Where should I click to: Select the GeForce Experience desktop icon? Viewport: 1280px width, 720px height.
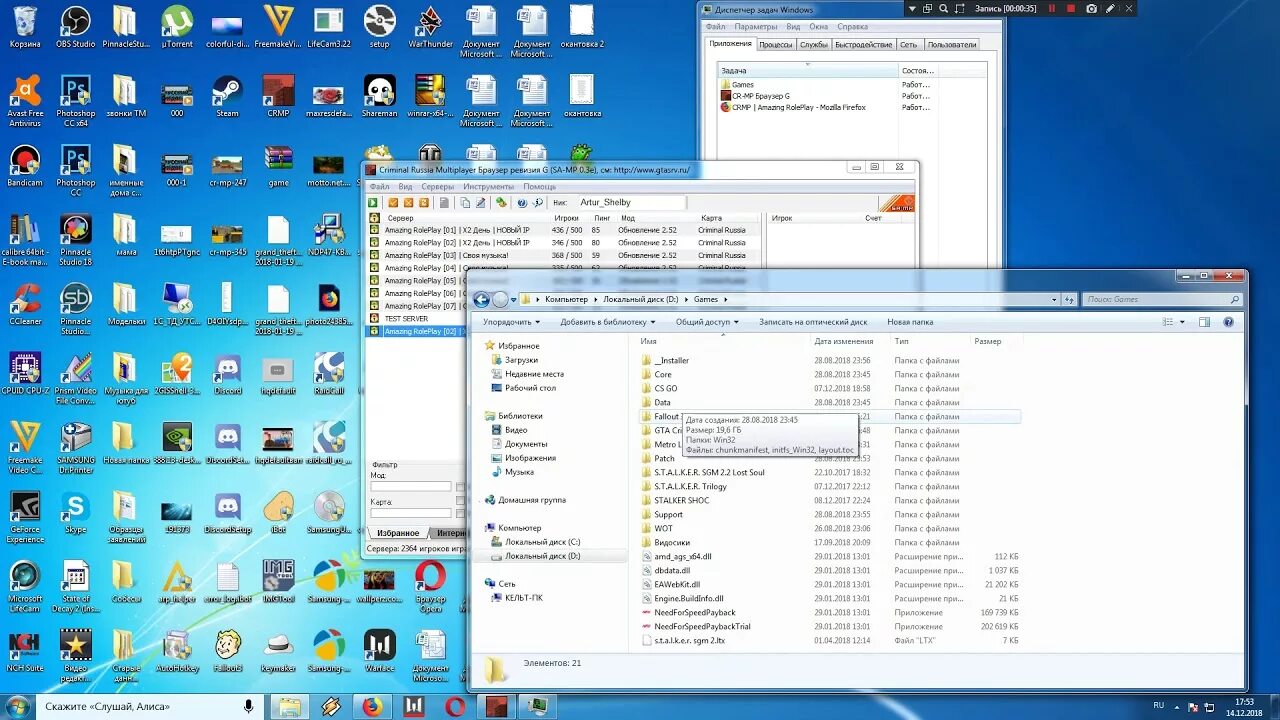click(x=25, y=517)
